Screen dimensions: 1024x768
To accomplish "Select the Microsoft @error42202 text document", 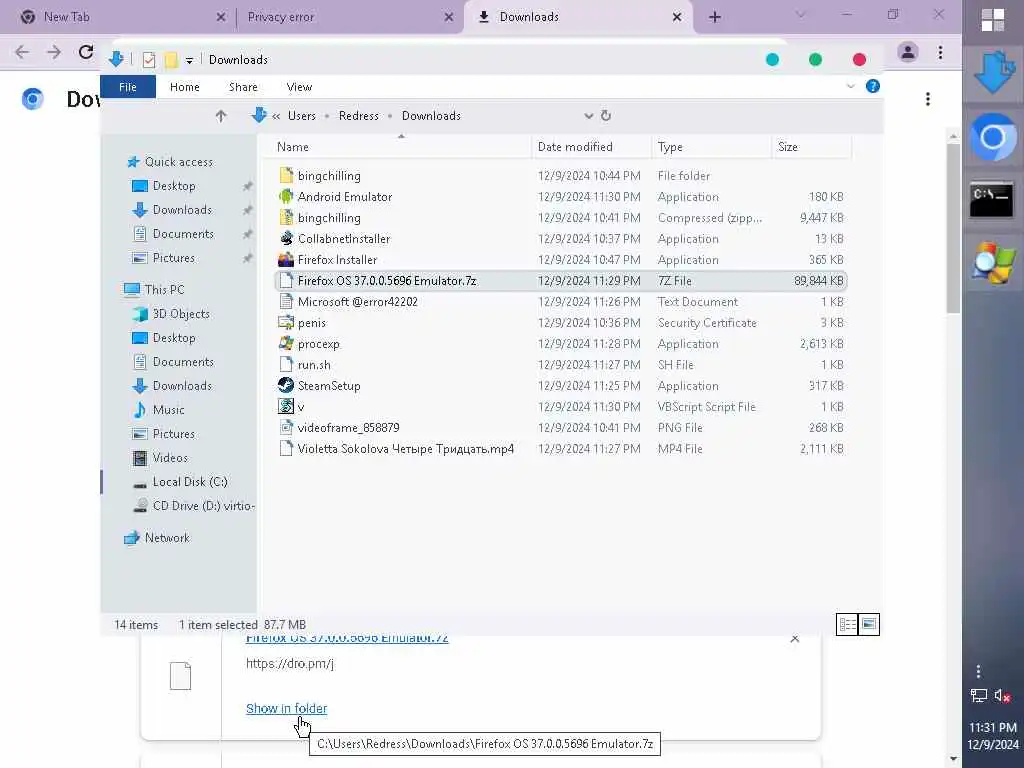I will (561, 302).
